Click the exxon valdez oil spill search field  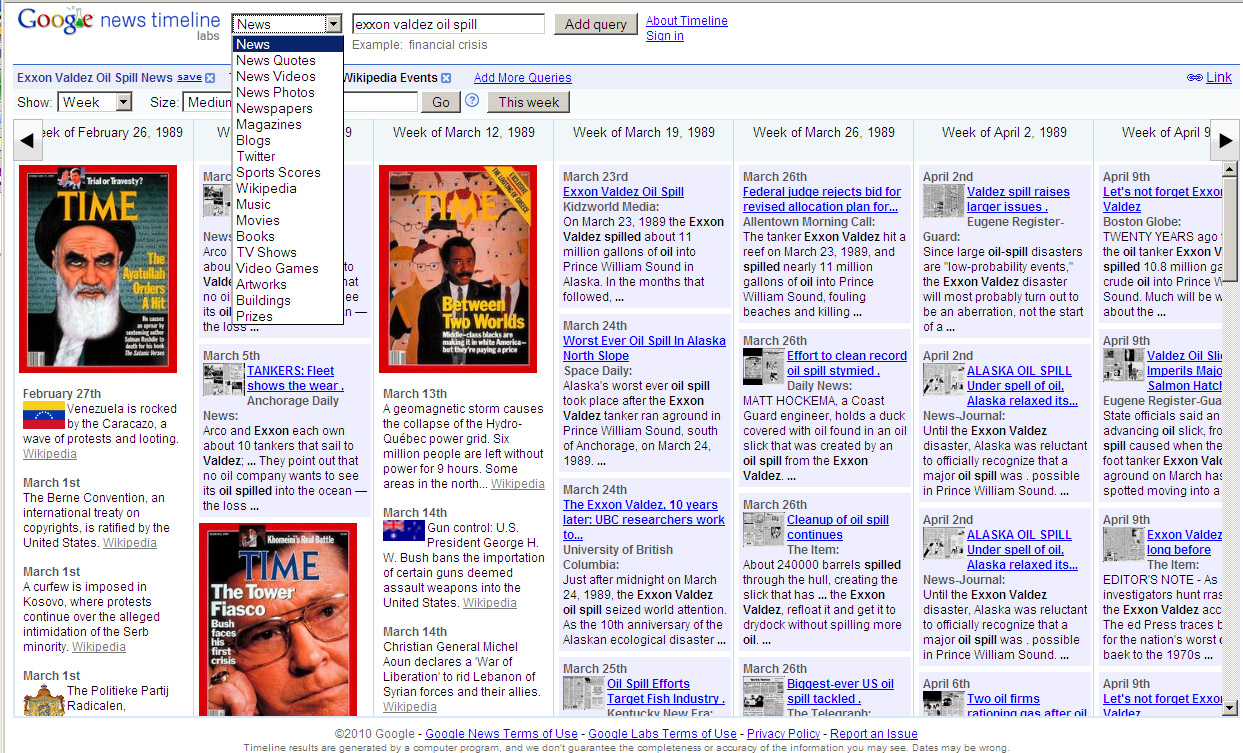449,24
